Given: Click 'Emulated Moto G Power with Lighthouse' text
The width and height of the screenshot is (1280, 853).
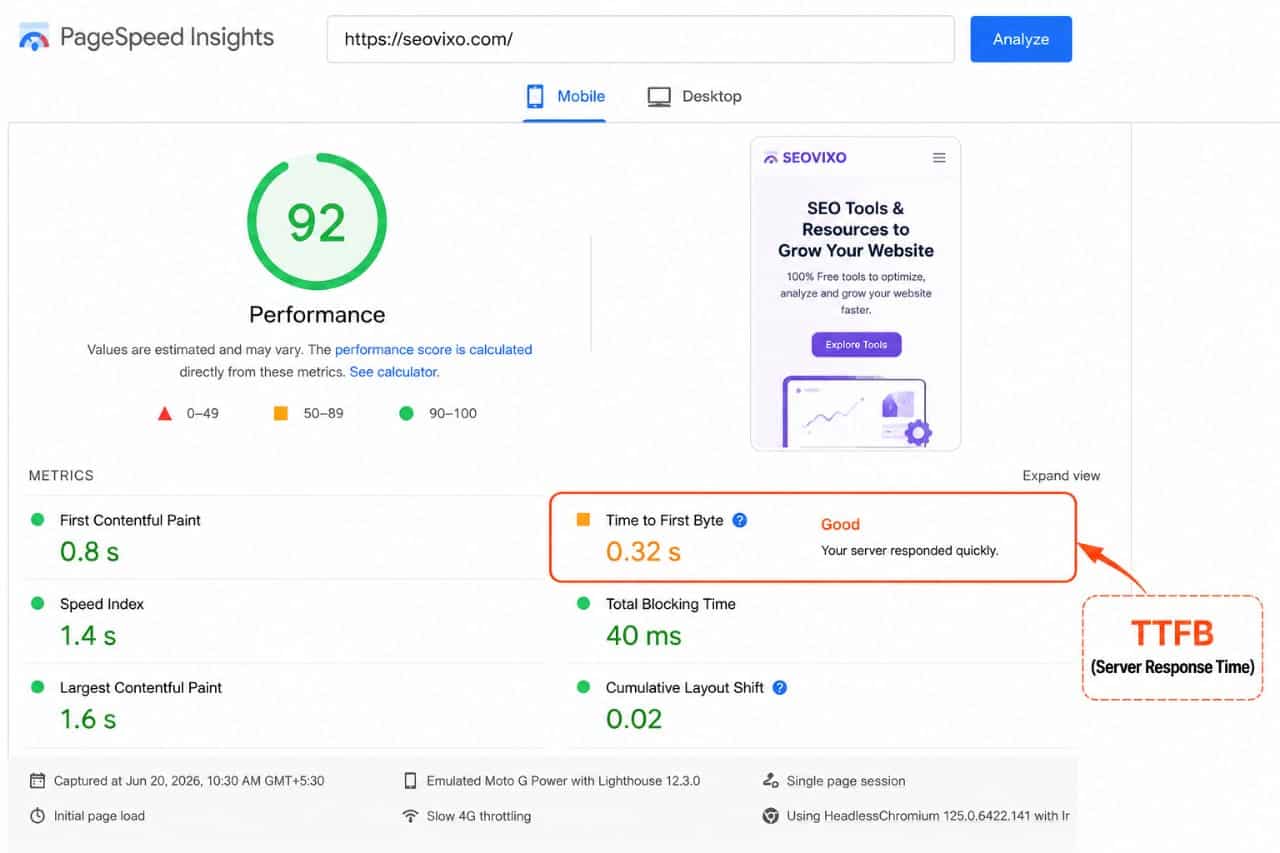Looking at the screenshot, I should (563, 781).
